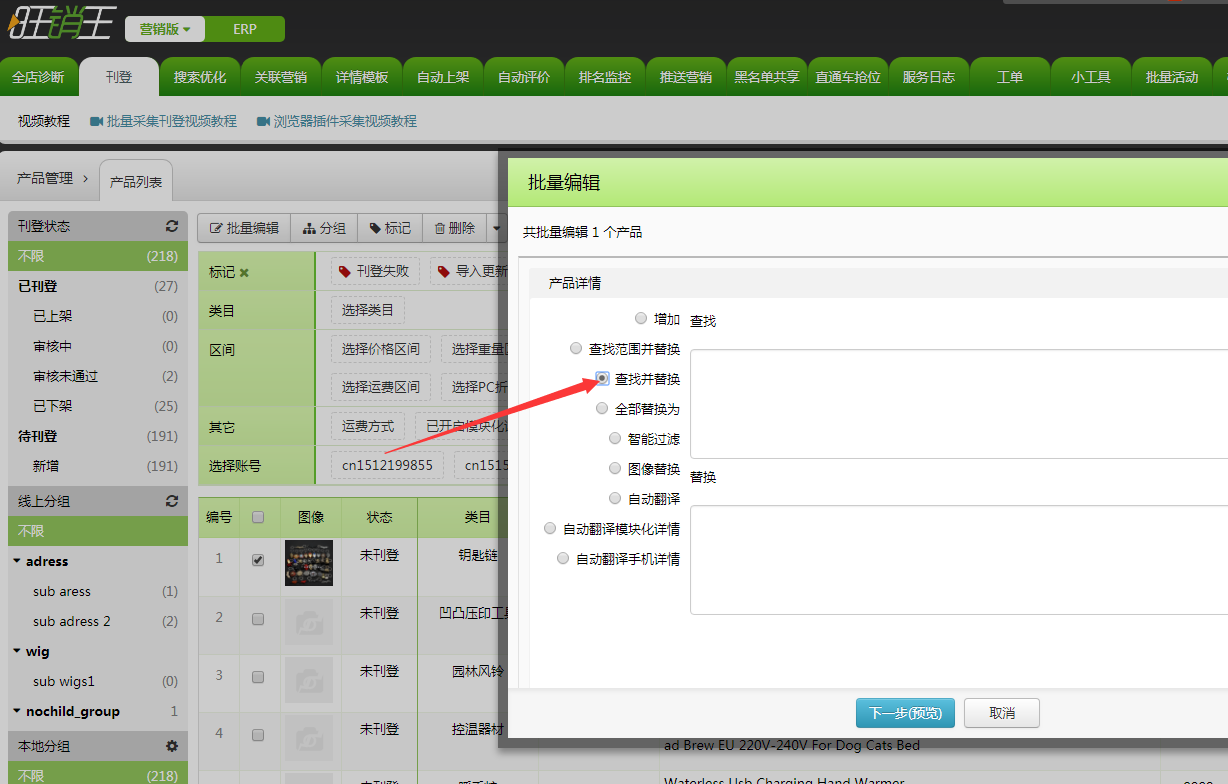Select the 刊登失败 tag filter
This screenshot has height=784, width=1228.
[375, 271]
